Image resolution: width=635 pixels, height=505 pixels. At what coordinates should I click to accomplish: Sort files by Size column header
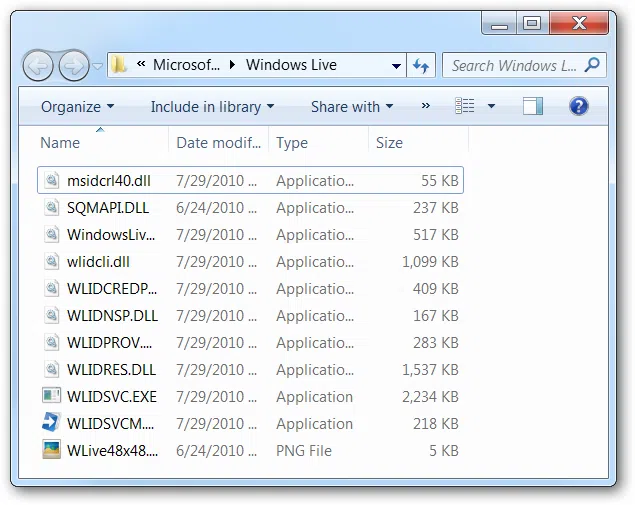(x=389, y=143)
